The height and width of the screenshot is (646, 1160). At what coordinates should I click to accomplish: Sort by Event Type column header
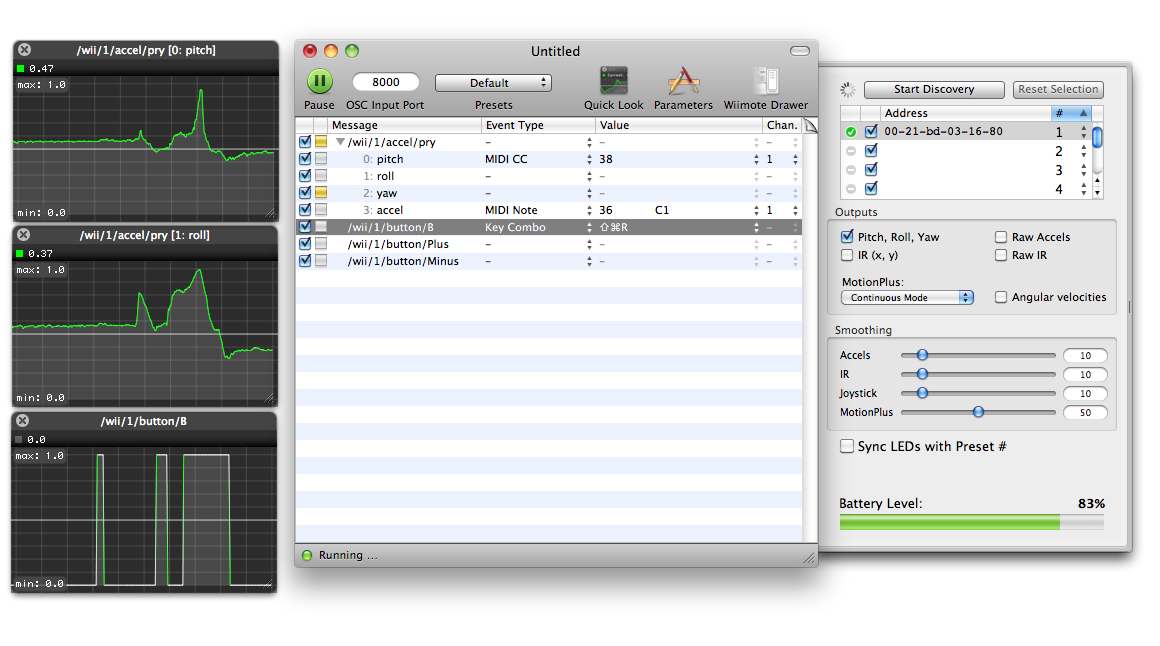[538, 125]
